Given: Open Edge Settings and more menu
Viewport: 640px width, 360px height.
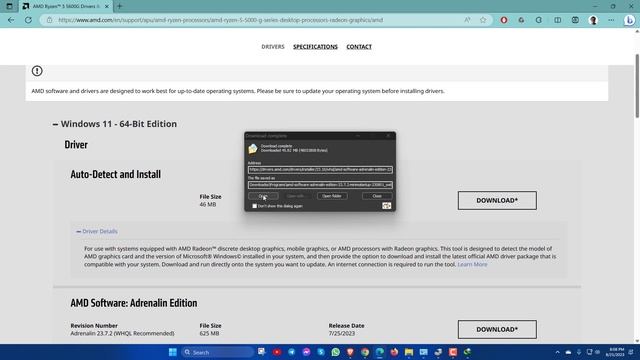Looking at the screenshot, I should (611, 20).
